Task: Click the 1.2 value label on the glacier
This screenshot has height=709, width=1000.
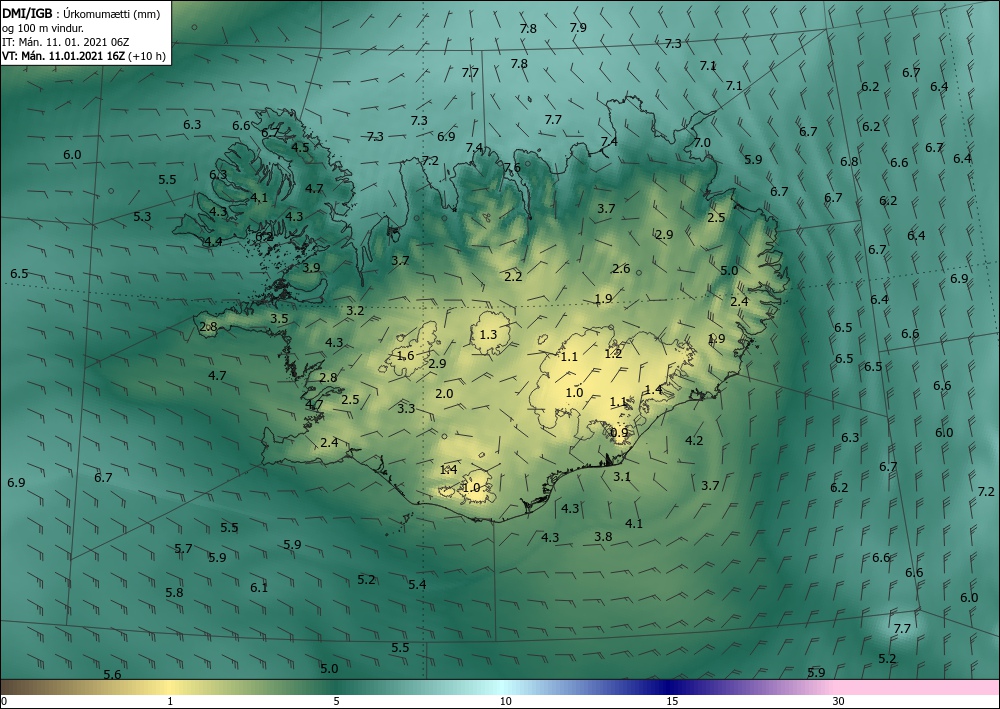Action: pos(614,353)
